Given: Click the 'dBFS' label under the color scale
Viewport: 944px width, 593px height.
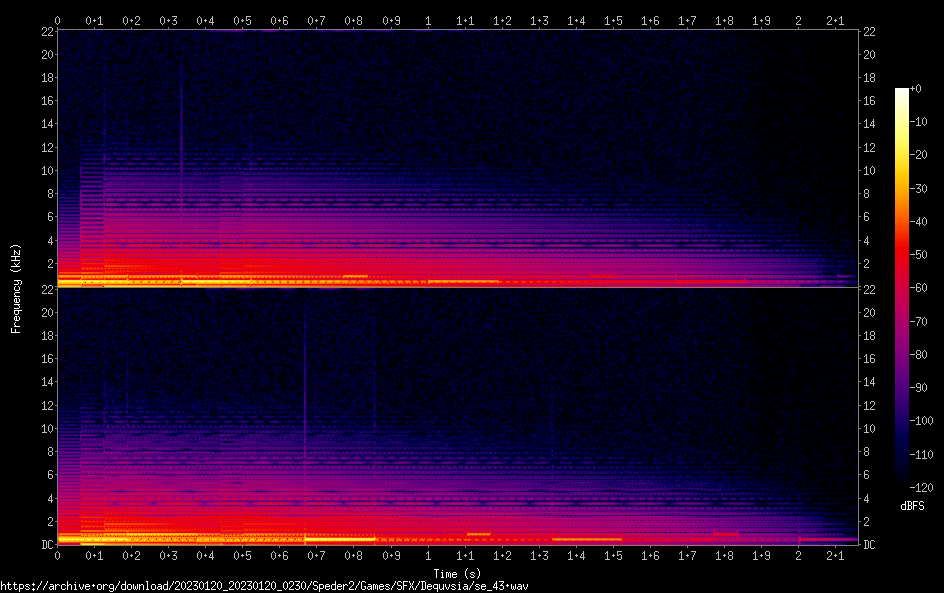Looking at the screenshot, I should click(911, 507).
